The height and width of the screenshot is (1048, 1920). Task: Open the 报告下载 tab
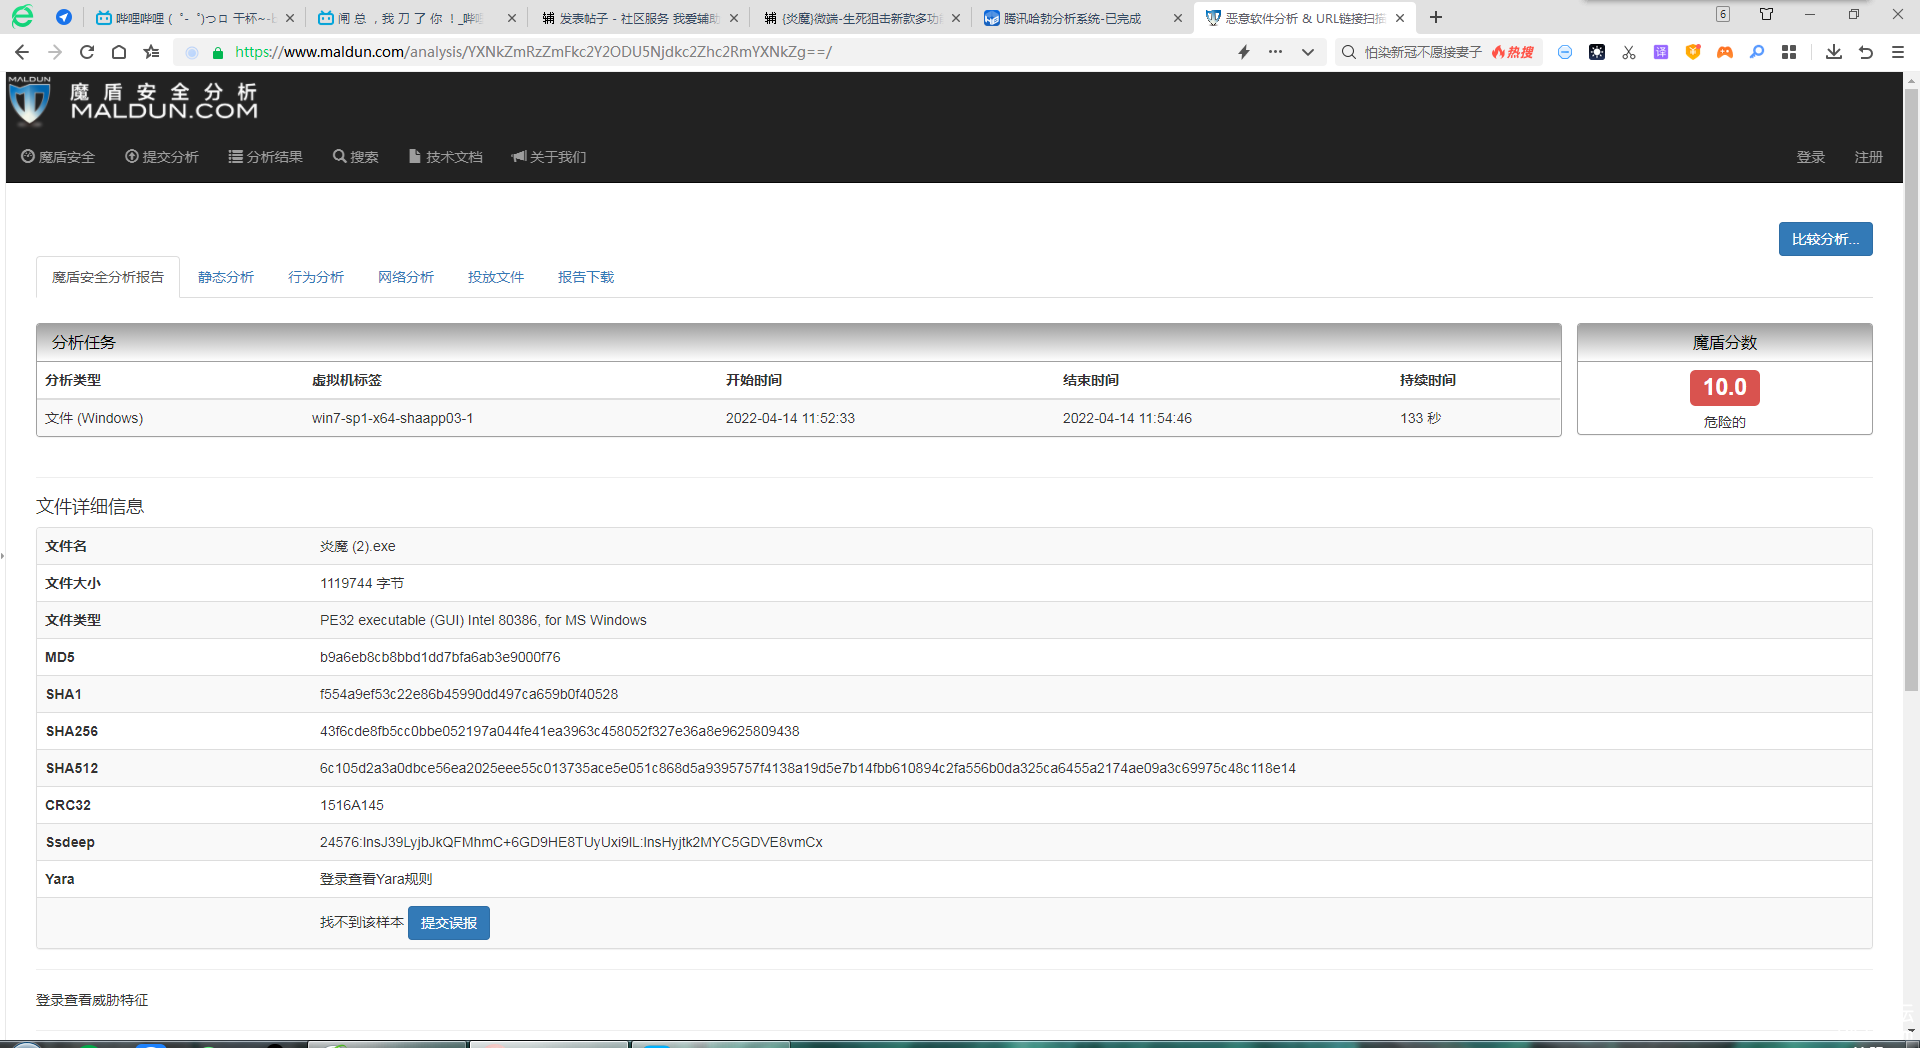point(586,277)
